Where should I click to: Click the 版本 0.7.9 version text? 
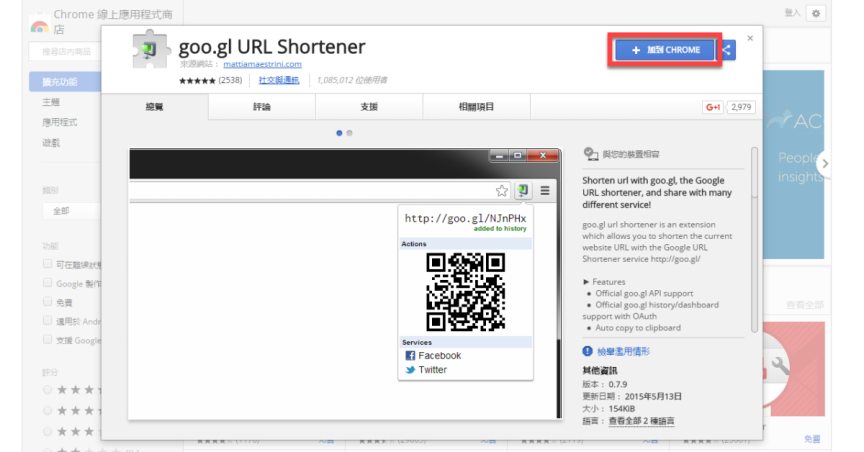(x=604, y=385)
